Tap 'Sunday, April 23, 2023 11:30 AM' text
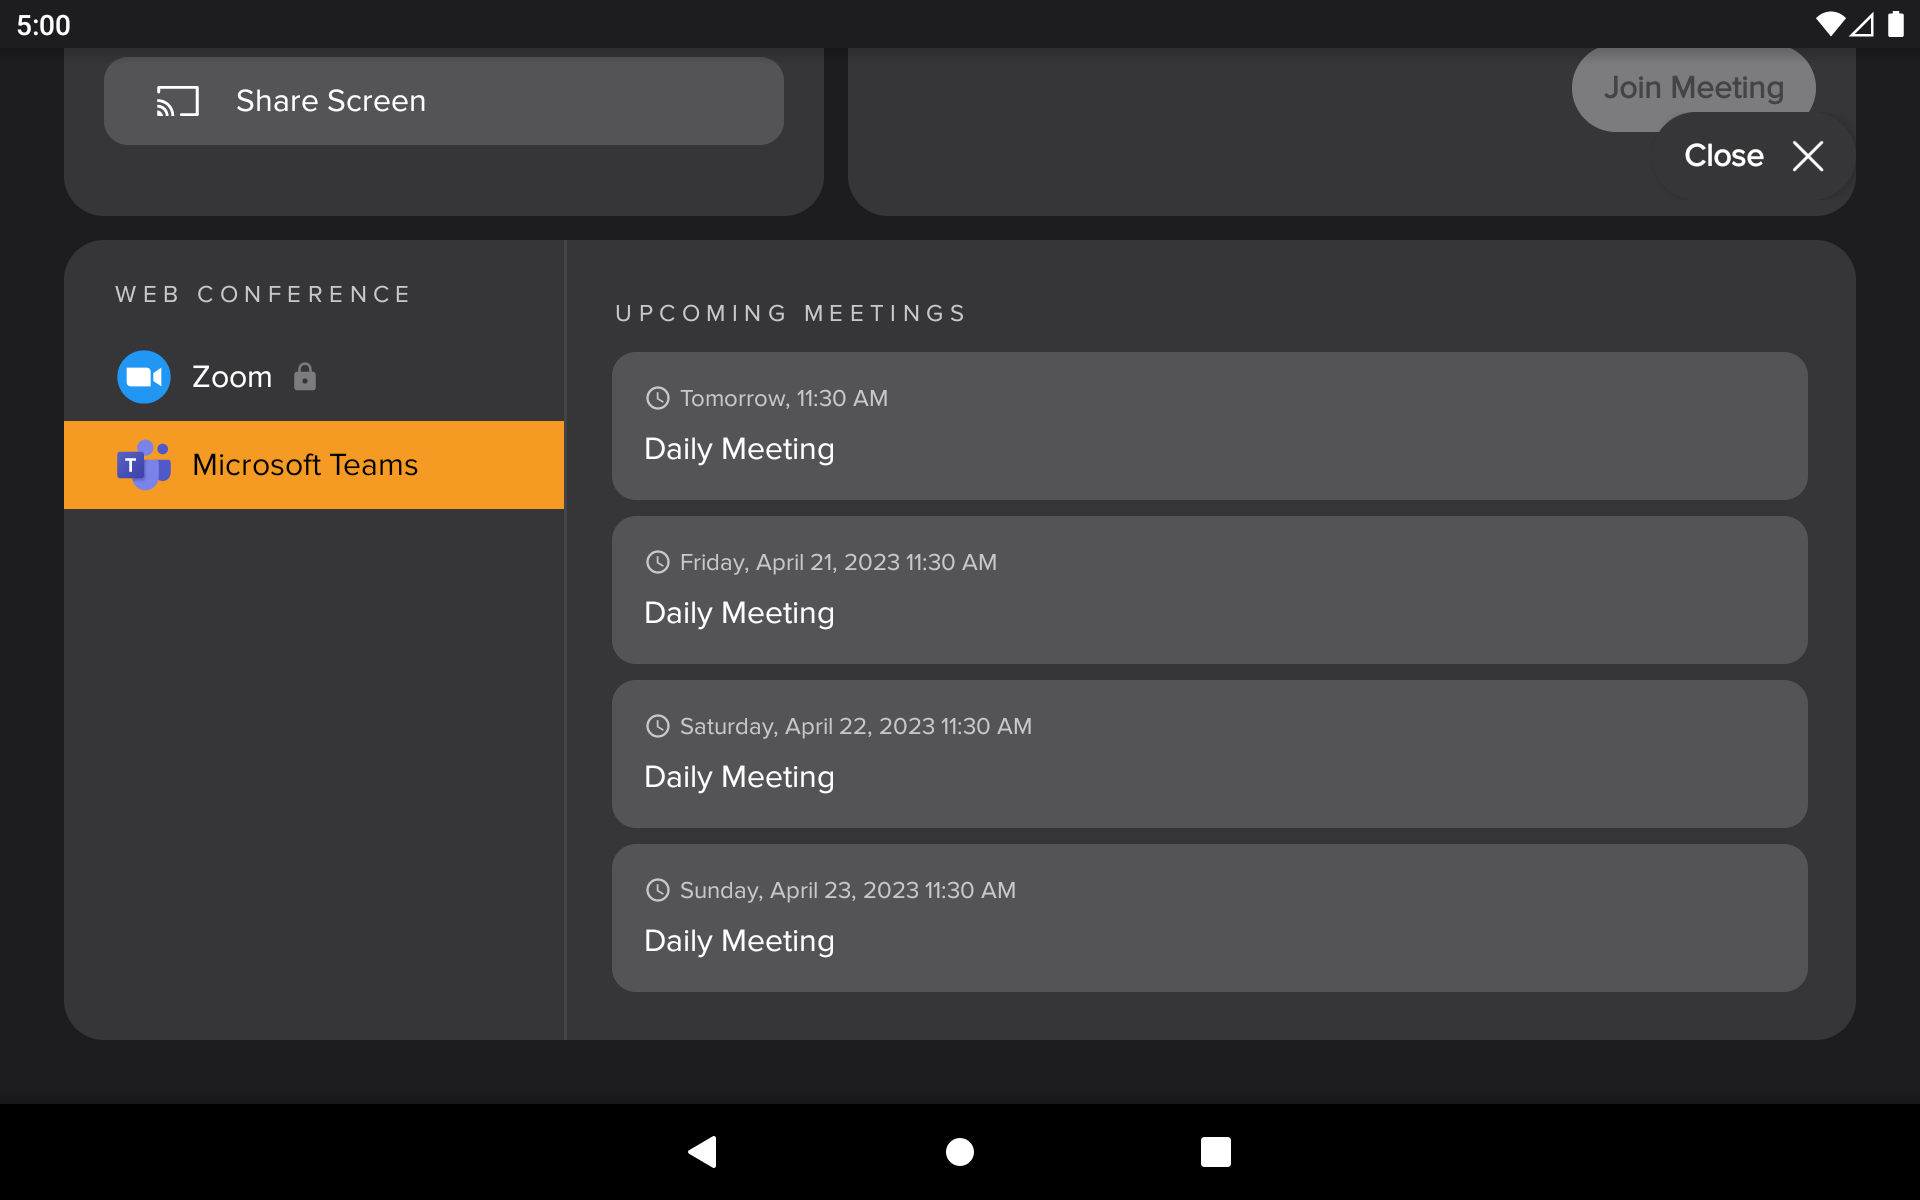Viewport: 1920px width, 1200px height. click(848, 890)
